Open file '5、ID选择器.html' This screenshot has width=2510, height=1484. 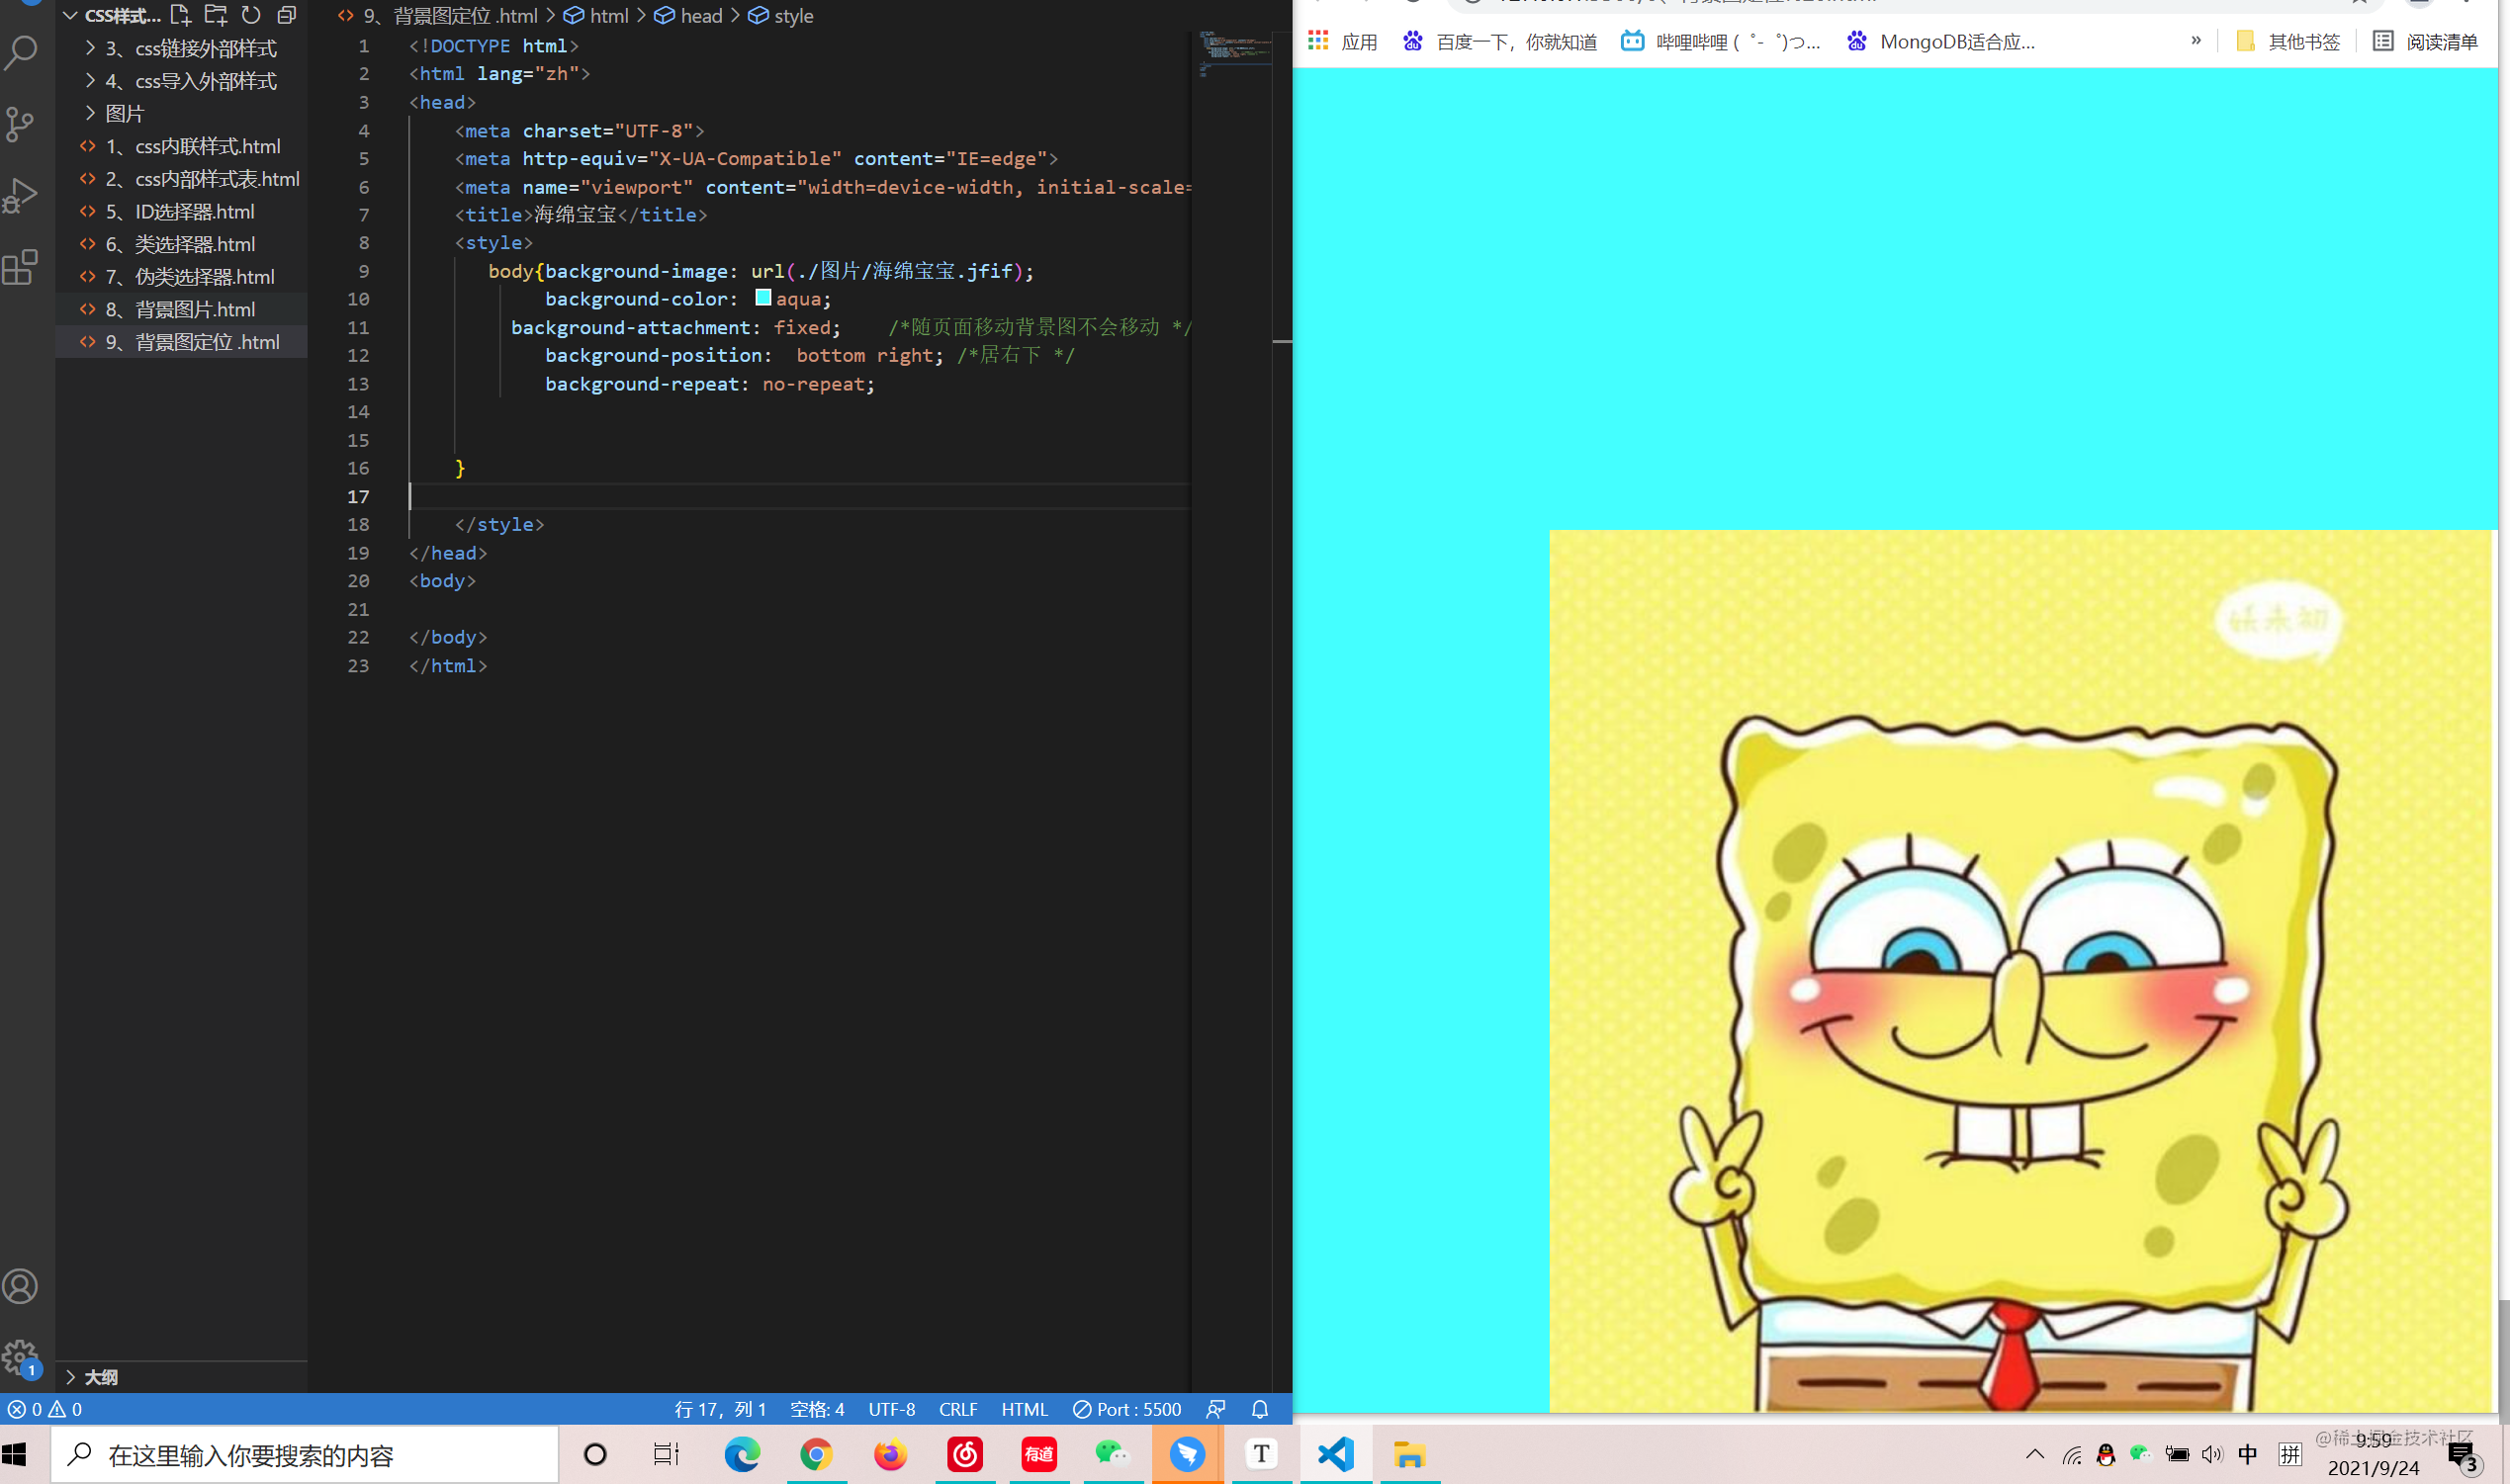[181, 211]
